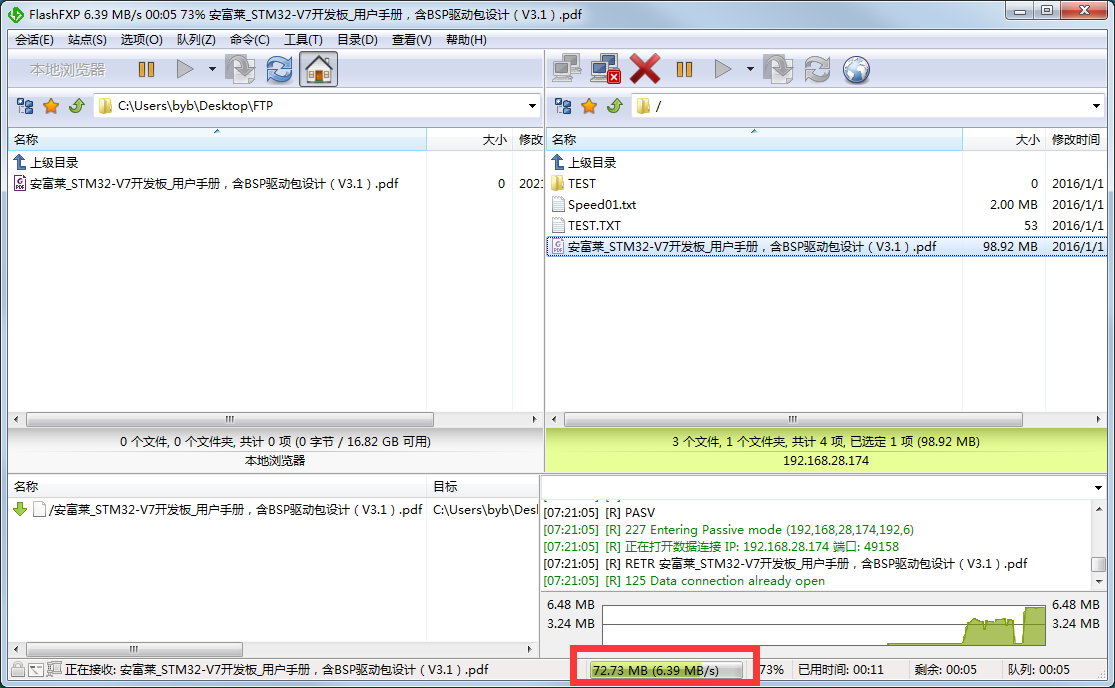Open the 命令(C) menu
Screen dimensions: 1115x688
250,40
